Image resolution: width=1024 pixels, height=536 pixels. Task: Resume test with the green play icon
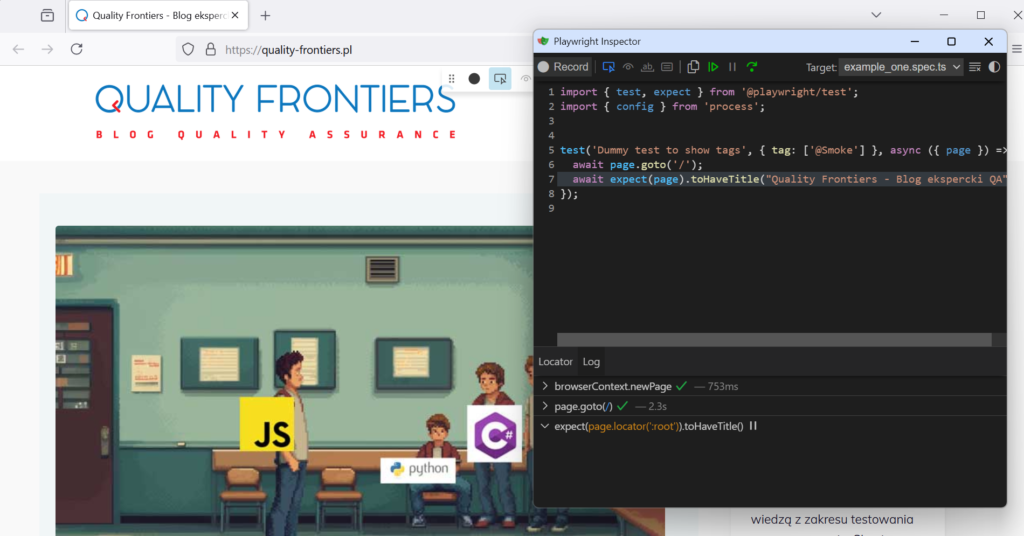(713, 67)
